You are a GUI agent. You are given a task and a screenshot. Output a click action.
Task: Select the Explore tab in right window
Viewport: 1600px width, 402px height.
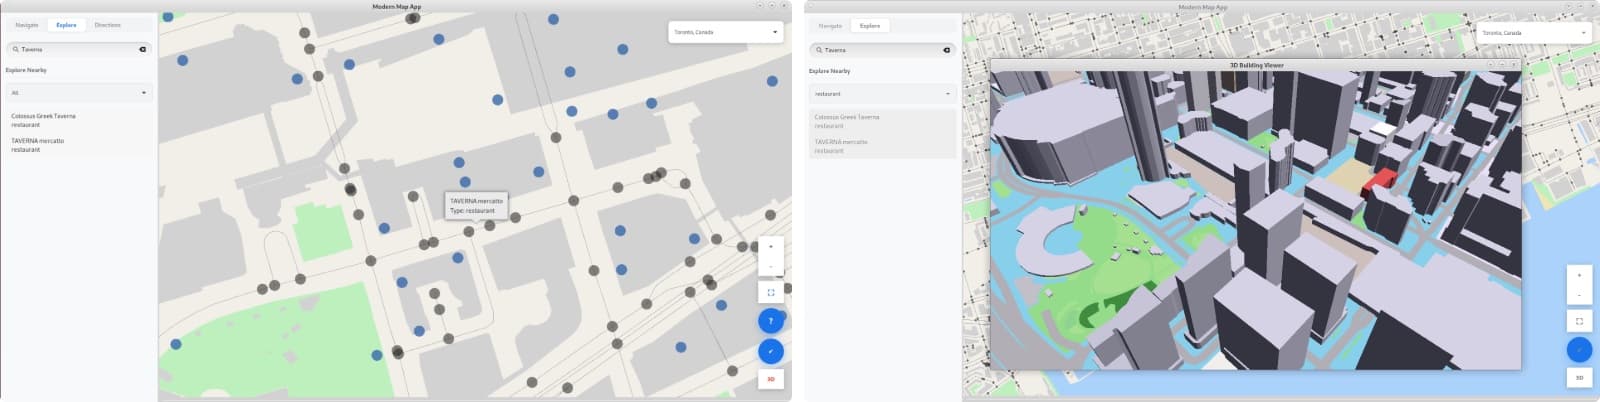pyautogui.click(x=870, y=26)
